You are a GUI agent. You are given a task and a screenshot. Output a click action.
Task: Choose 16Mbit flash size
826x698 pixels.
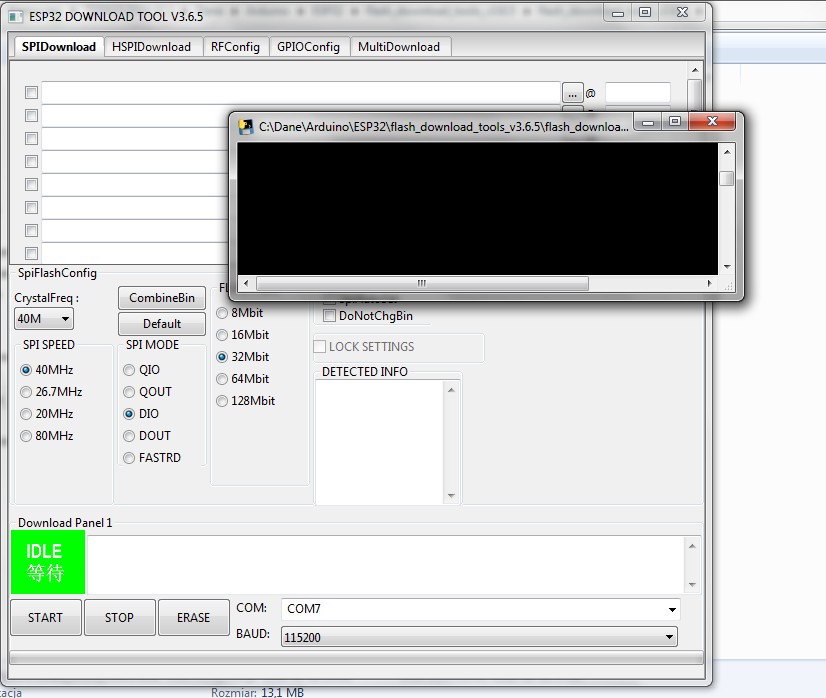coord(243,335)
